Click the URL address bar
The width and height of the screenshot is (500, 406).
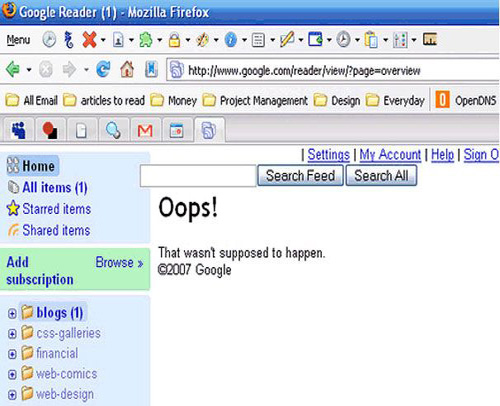tap(333, 70)
